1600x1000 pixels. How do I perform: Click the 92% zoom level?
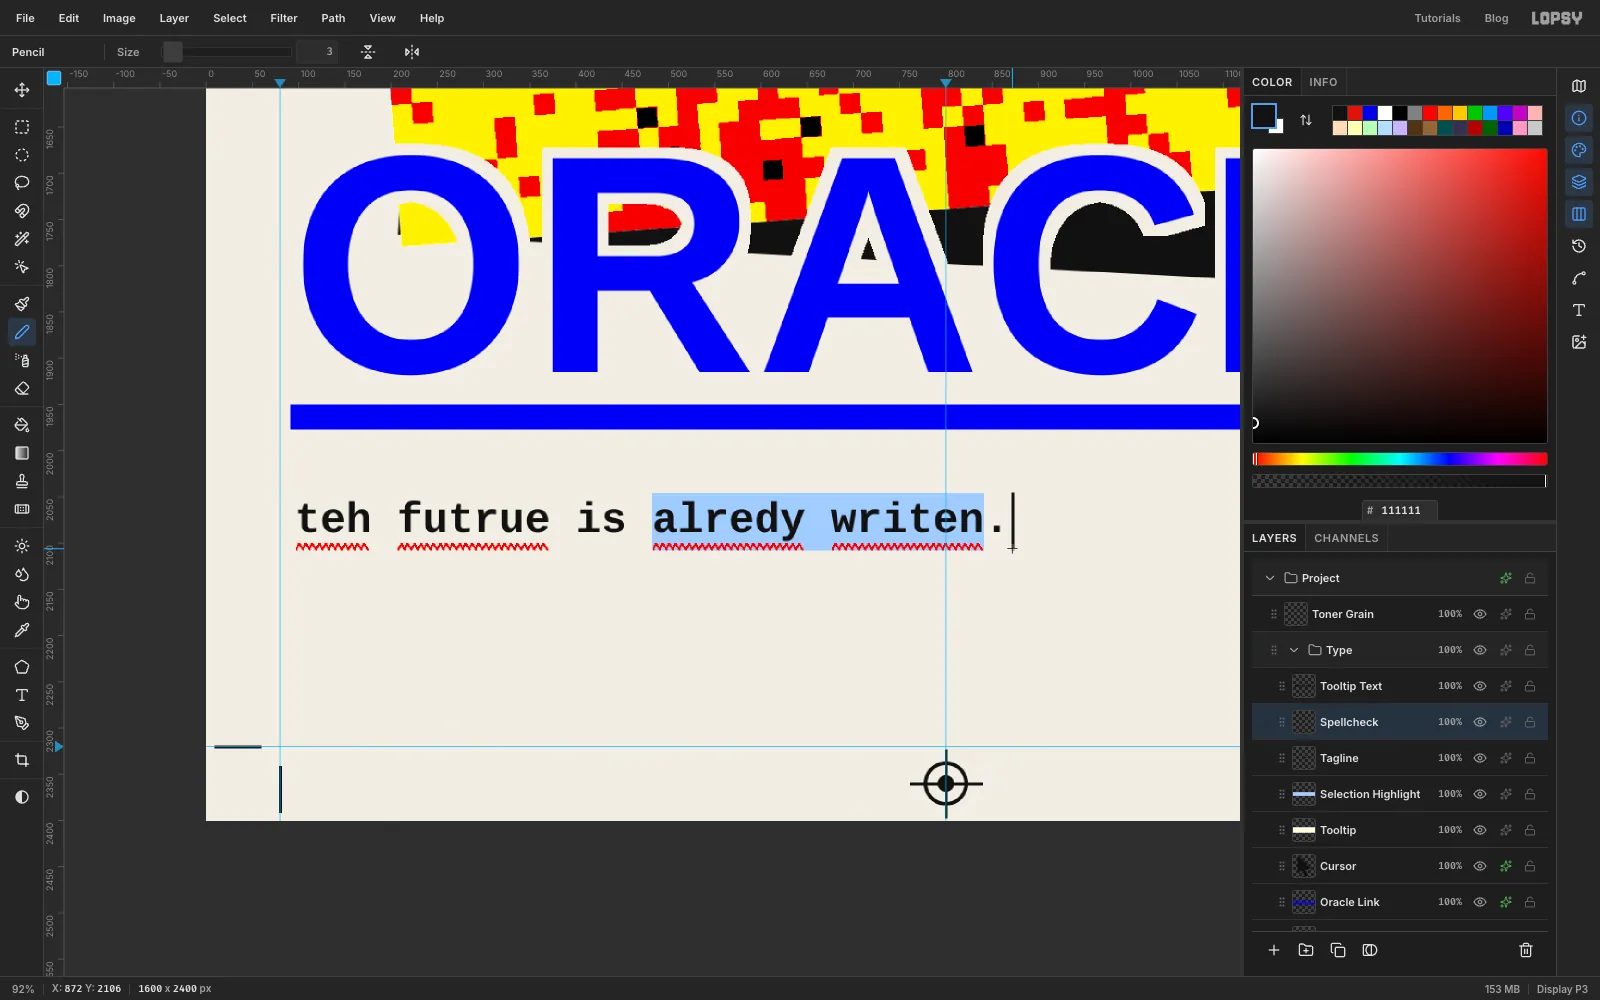[x=23, y=989]
